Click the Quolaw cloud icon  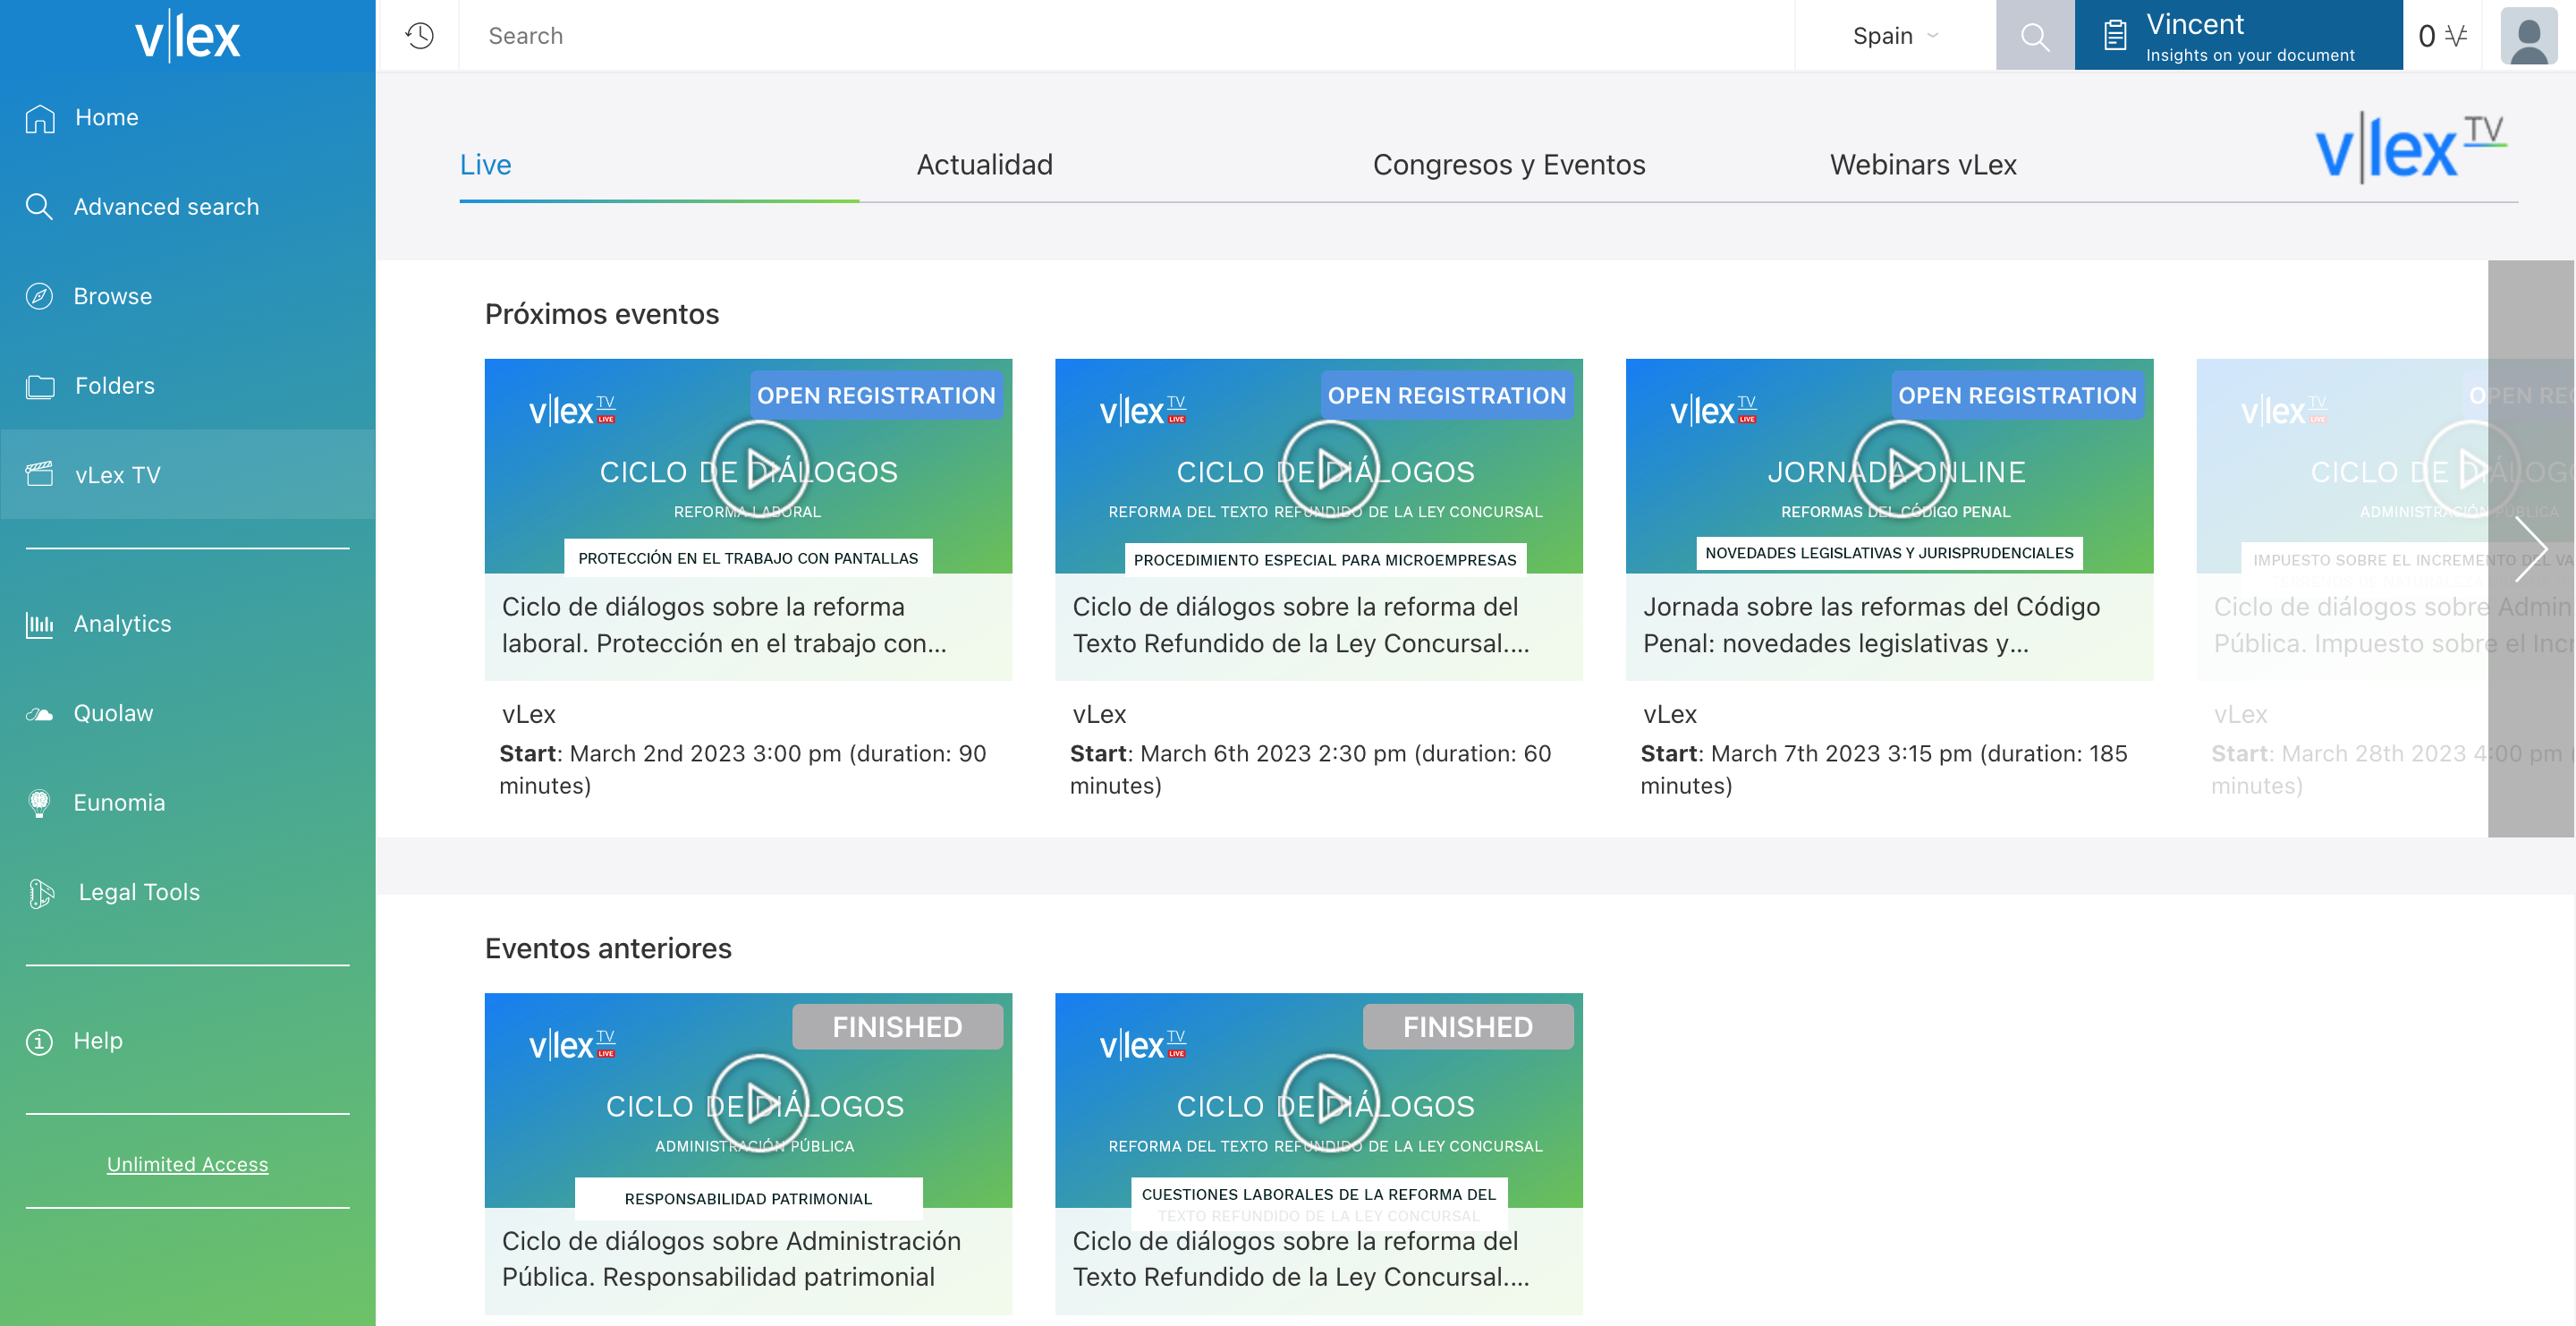[x=39, y=714]
